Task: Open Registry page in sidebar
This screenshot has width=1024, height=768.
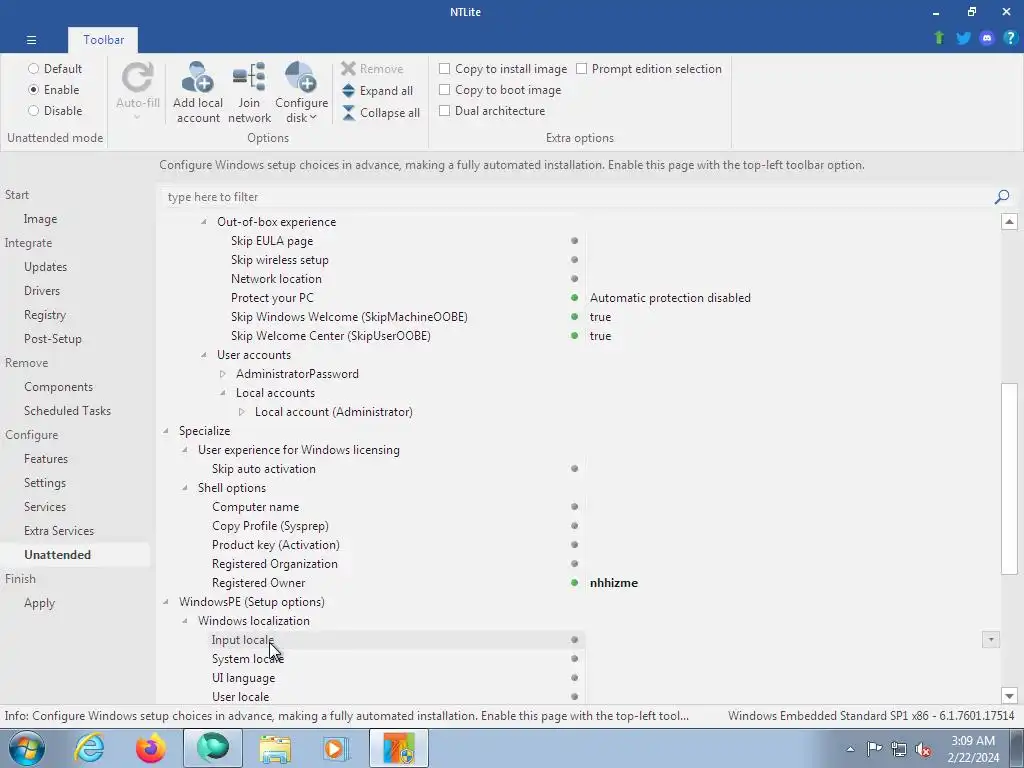Action: (x=45, y=315)
